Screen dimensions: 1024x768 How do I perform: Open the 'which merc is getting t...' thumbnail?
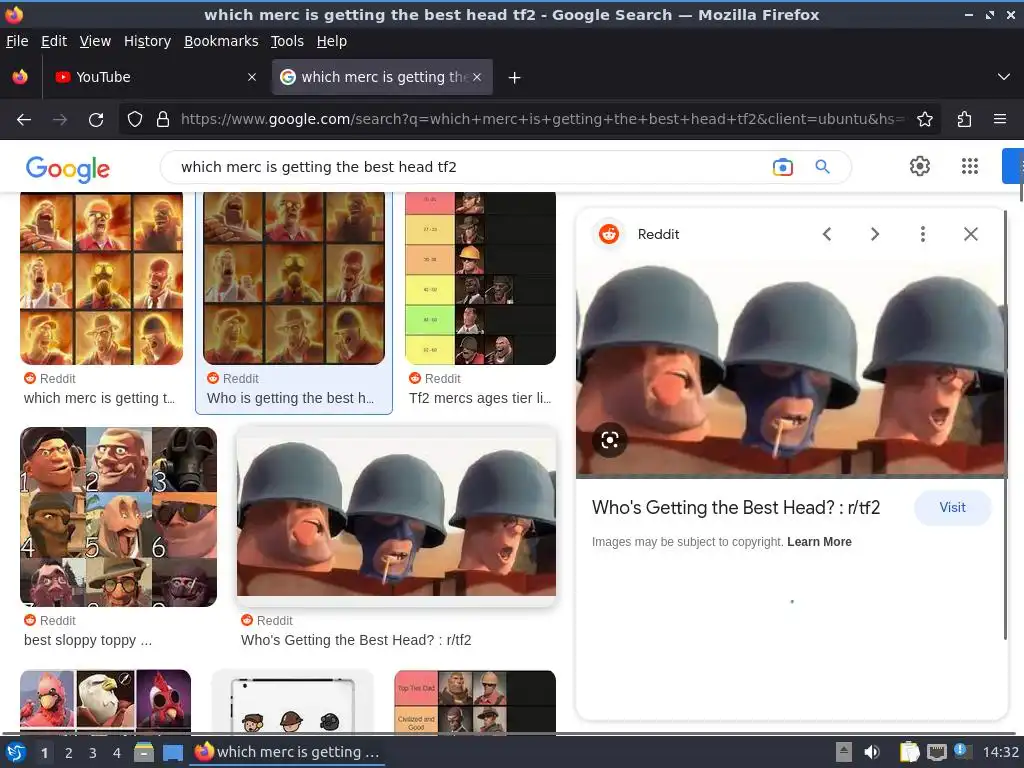point(102,278)
